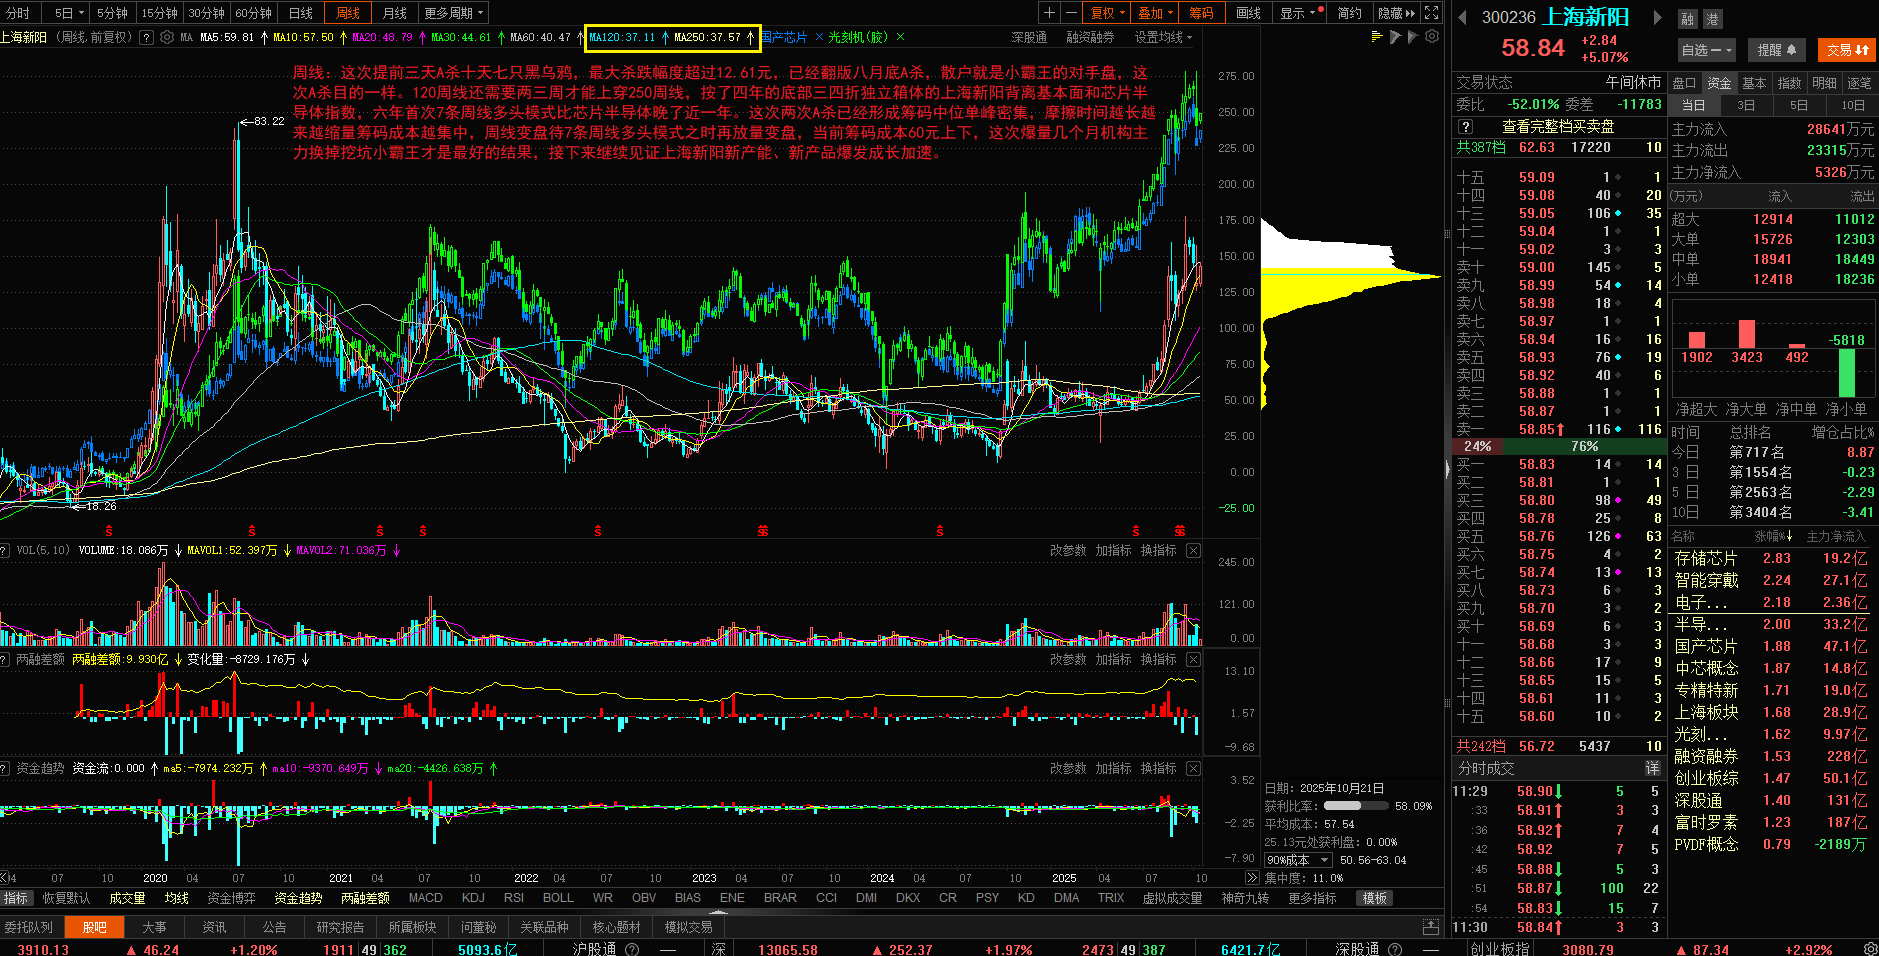Click the 查看完整档买卖盘 link
The image size is (1879, 956).
pos(1558,126)
